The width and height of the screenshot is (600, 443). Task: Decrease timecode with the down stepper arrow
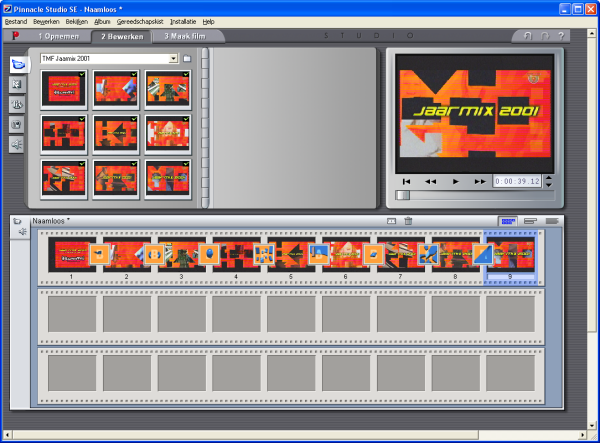[x=549, y=185]
